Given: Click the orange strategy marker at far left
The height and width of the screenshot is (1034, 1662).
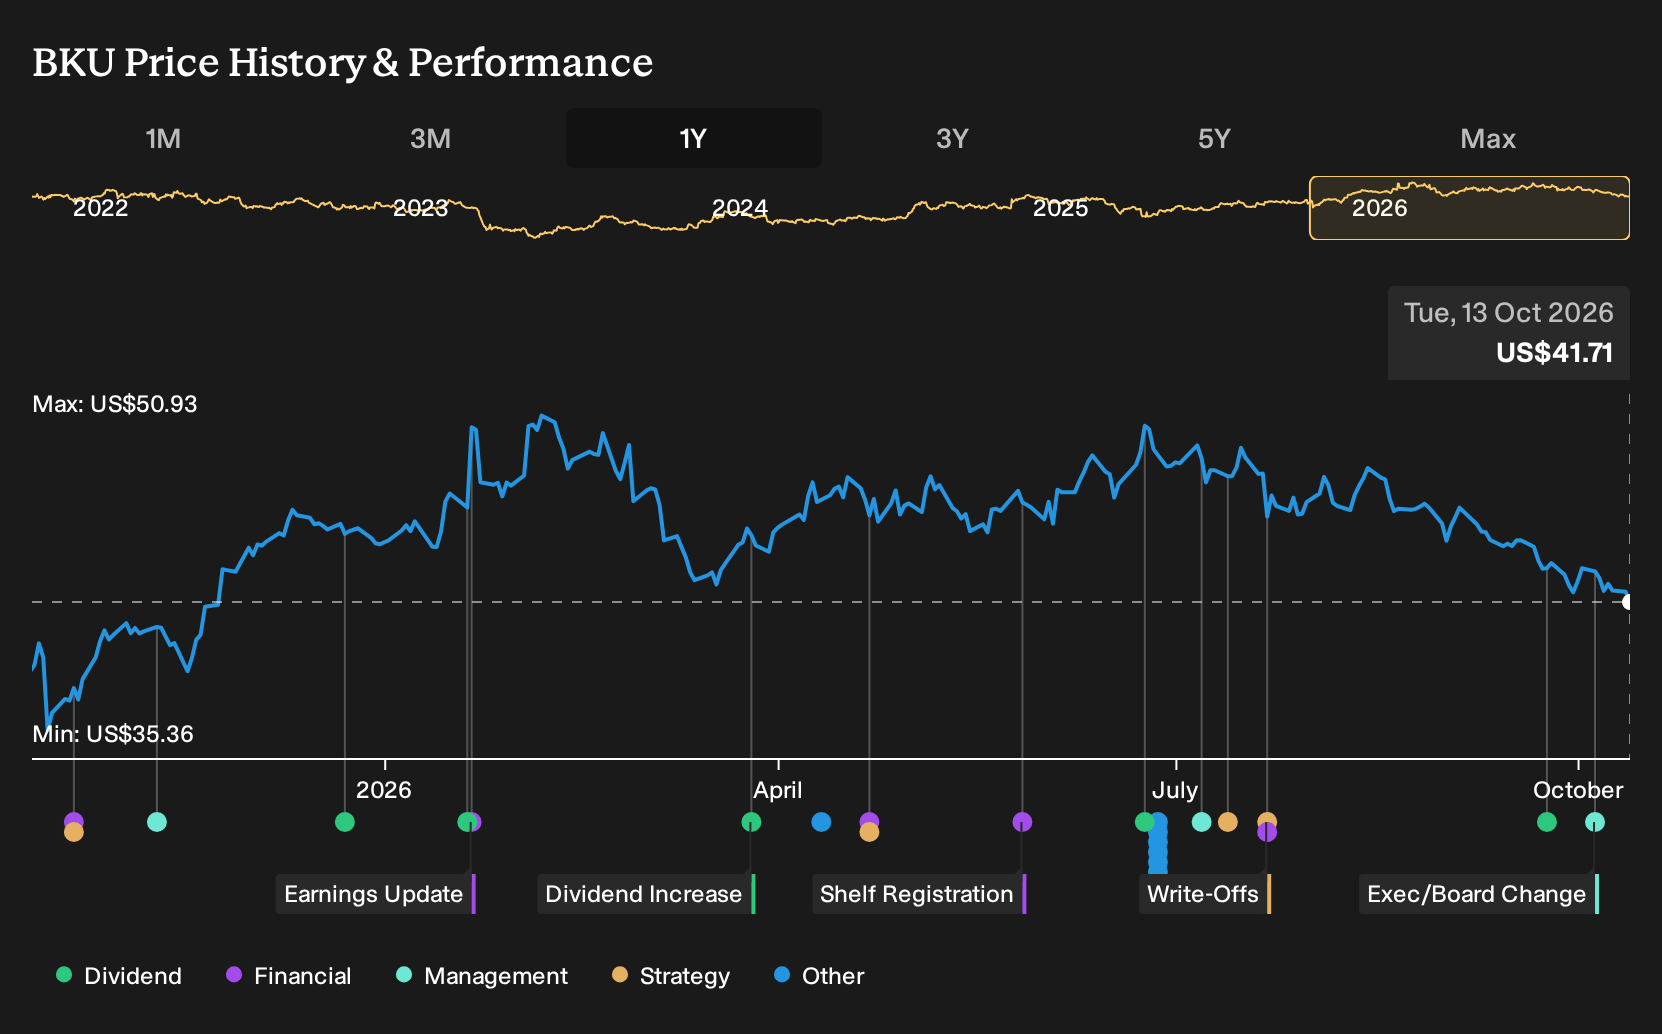Looking at the screenshot, I should (73, 832).
